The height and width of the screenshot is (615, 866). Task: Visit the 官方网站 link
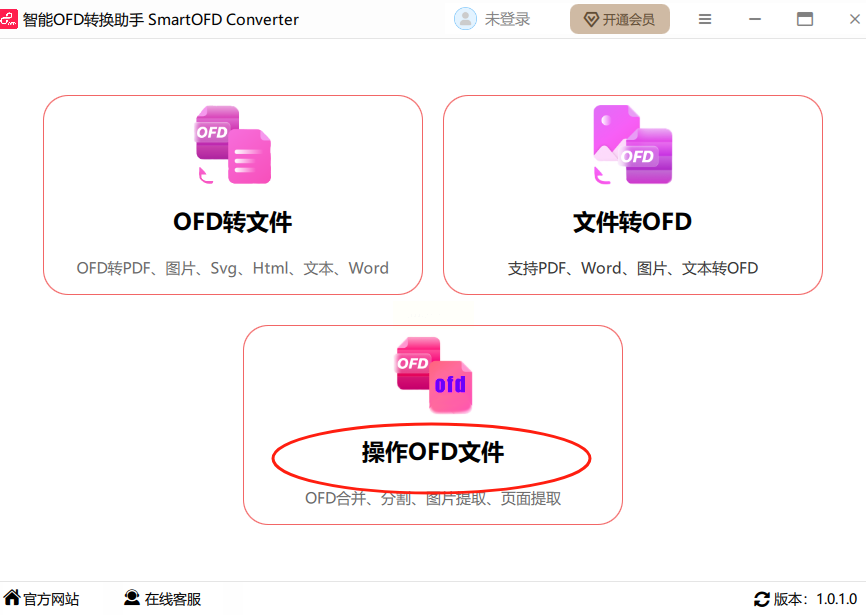[x=51, y=599]
